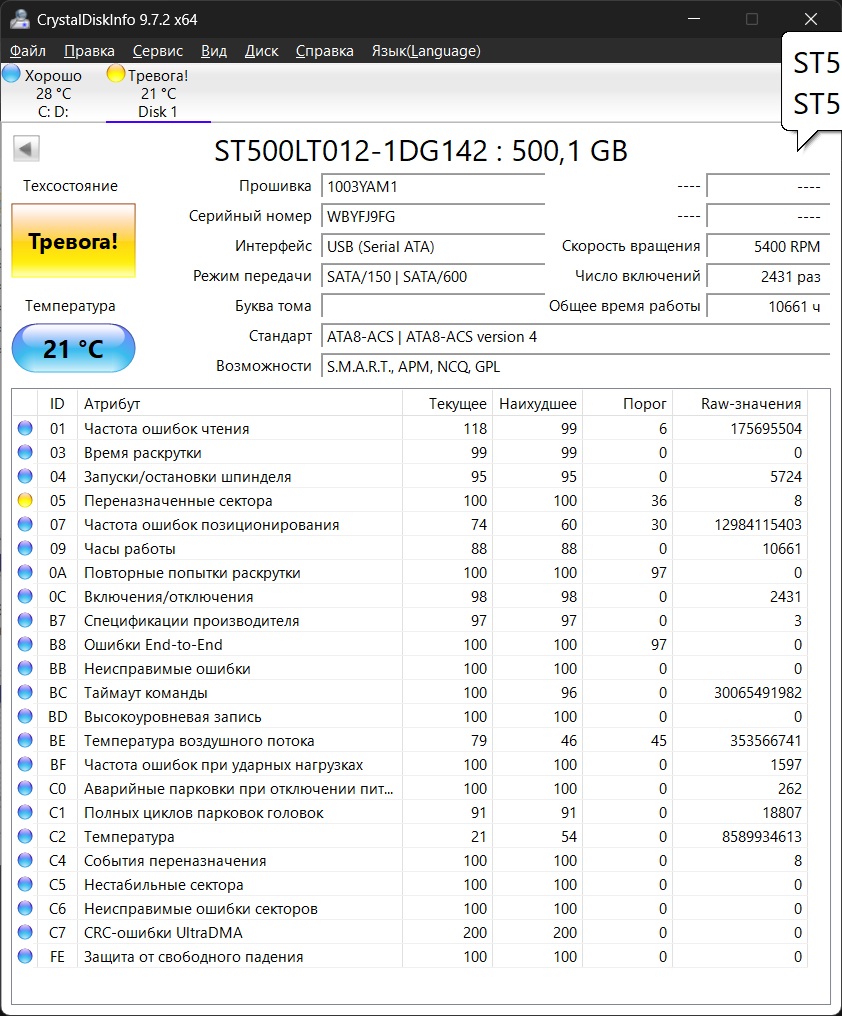Click the status icon for Ошибки End-to-End
842x1016 pixels.
[x=25, y=644]
